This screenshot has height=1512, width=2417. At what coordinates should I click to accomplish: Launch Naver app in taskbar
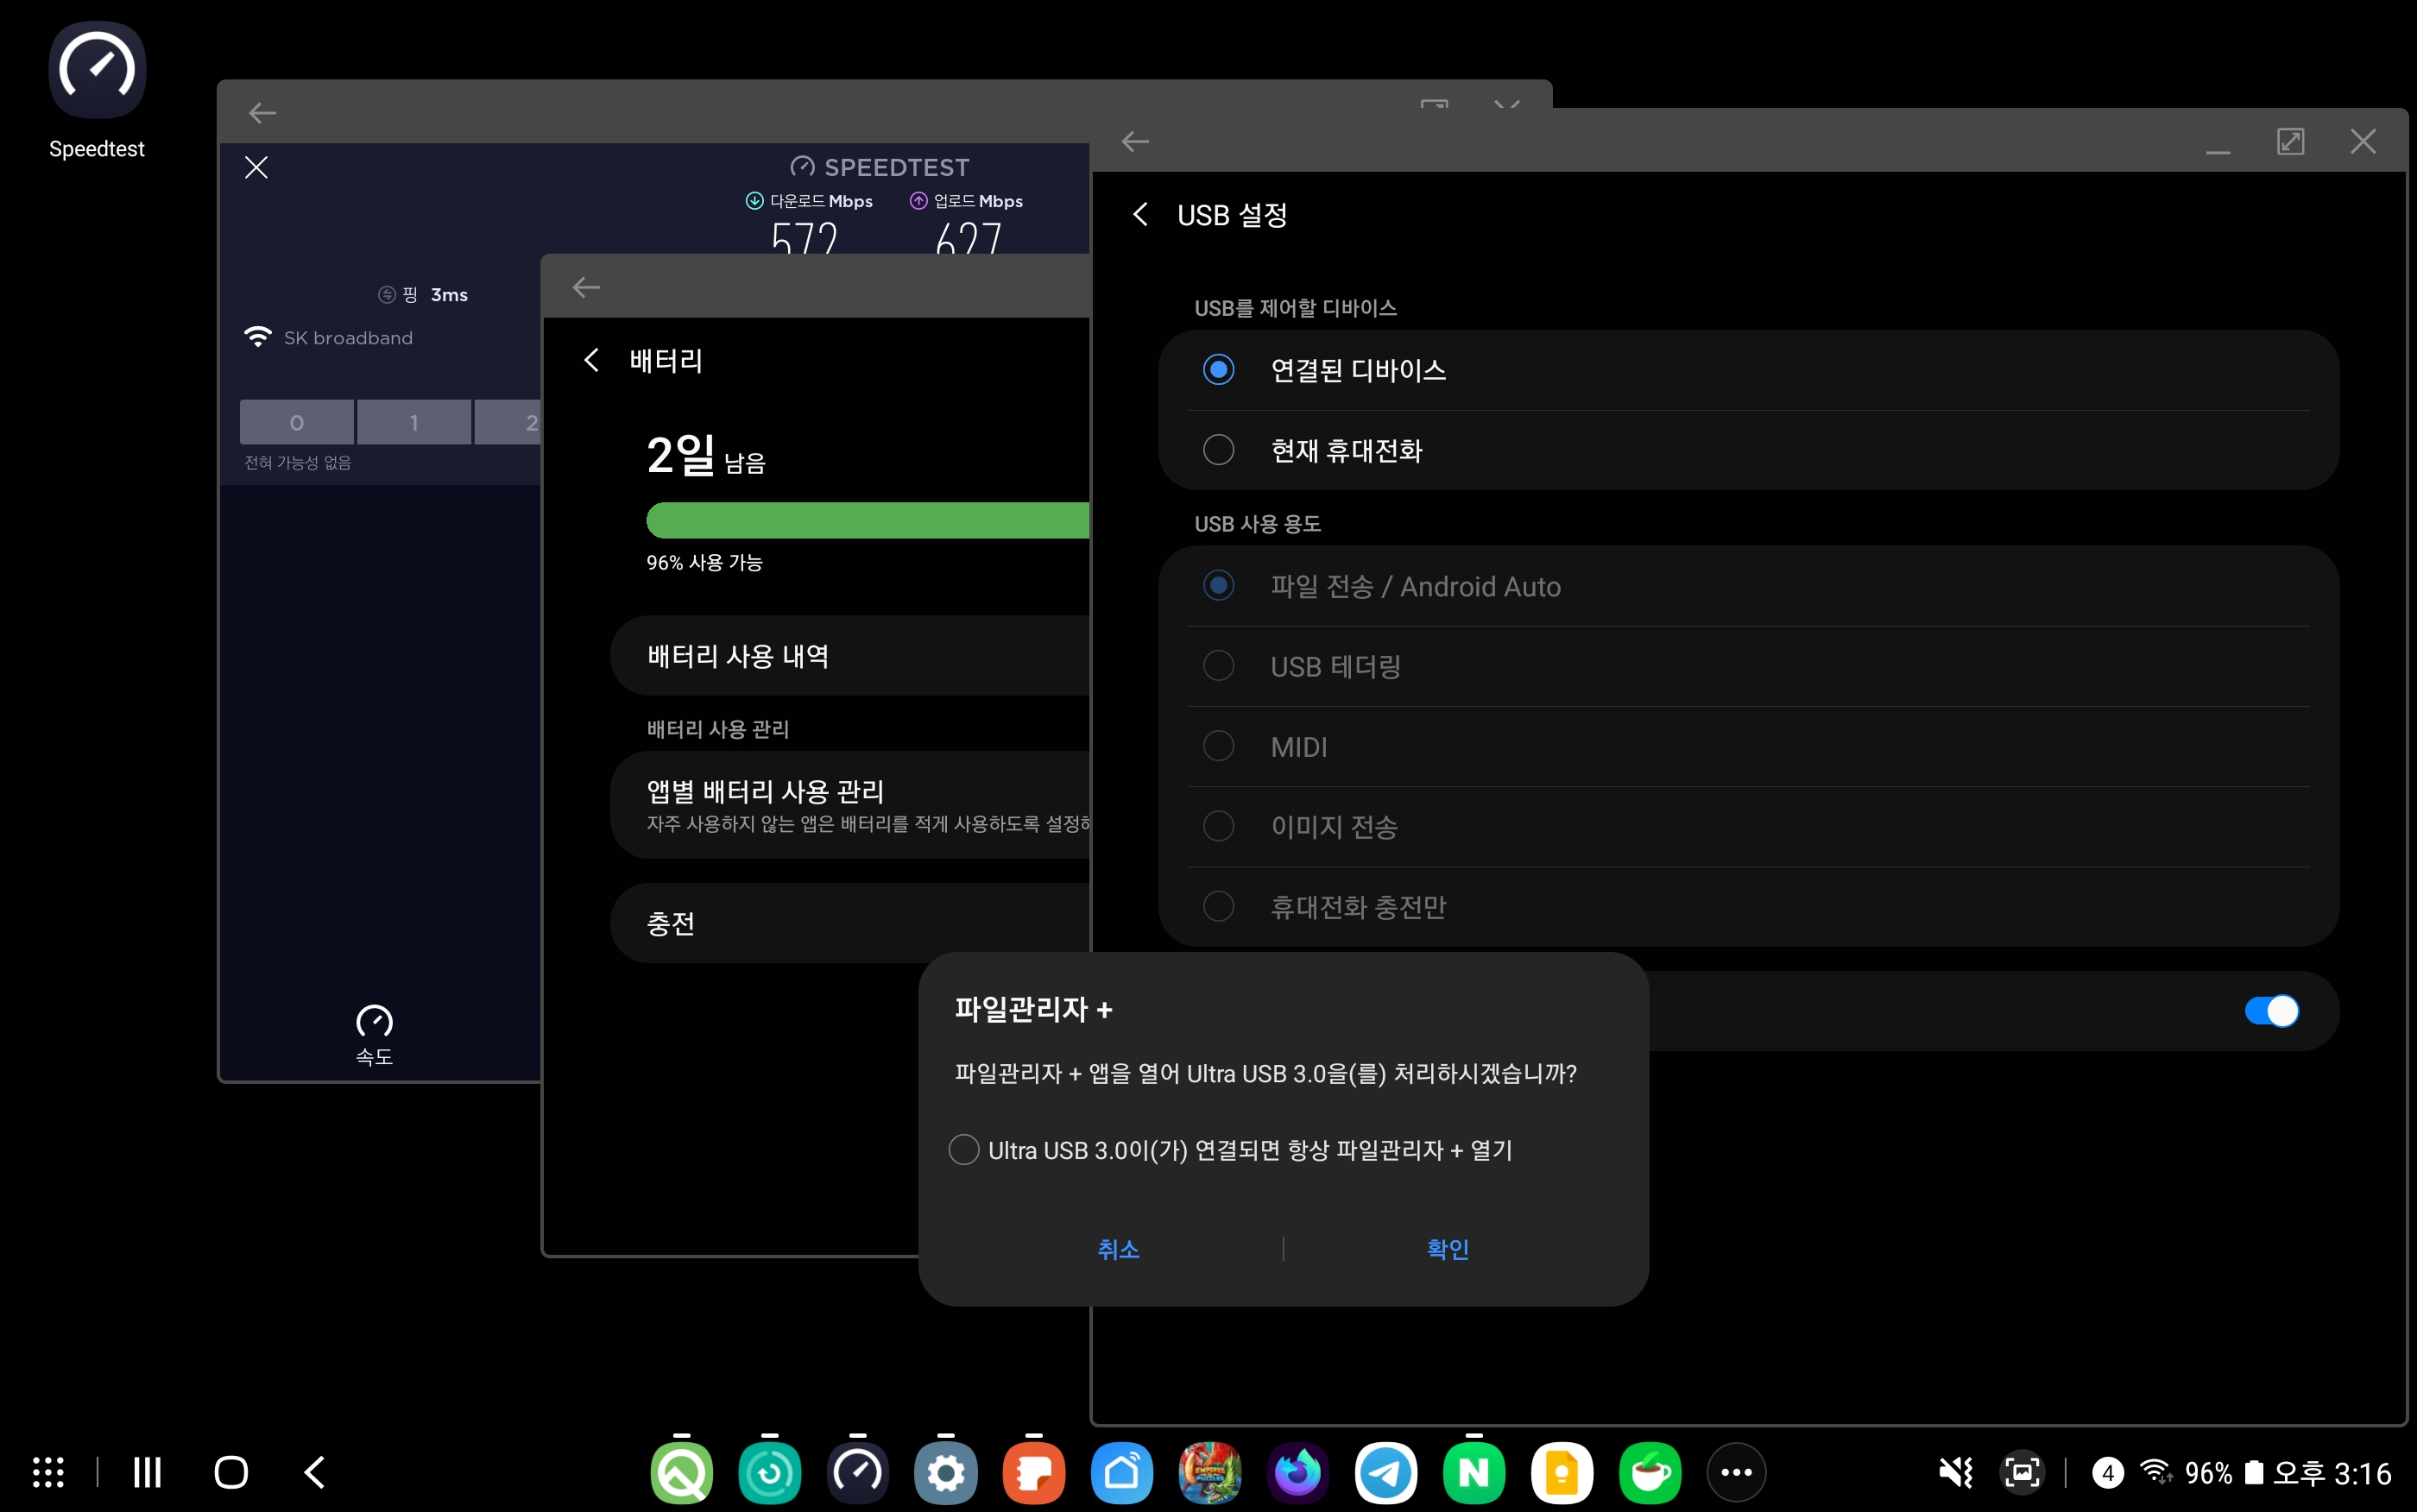tap(1473, 1472)
